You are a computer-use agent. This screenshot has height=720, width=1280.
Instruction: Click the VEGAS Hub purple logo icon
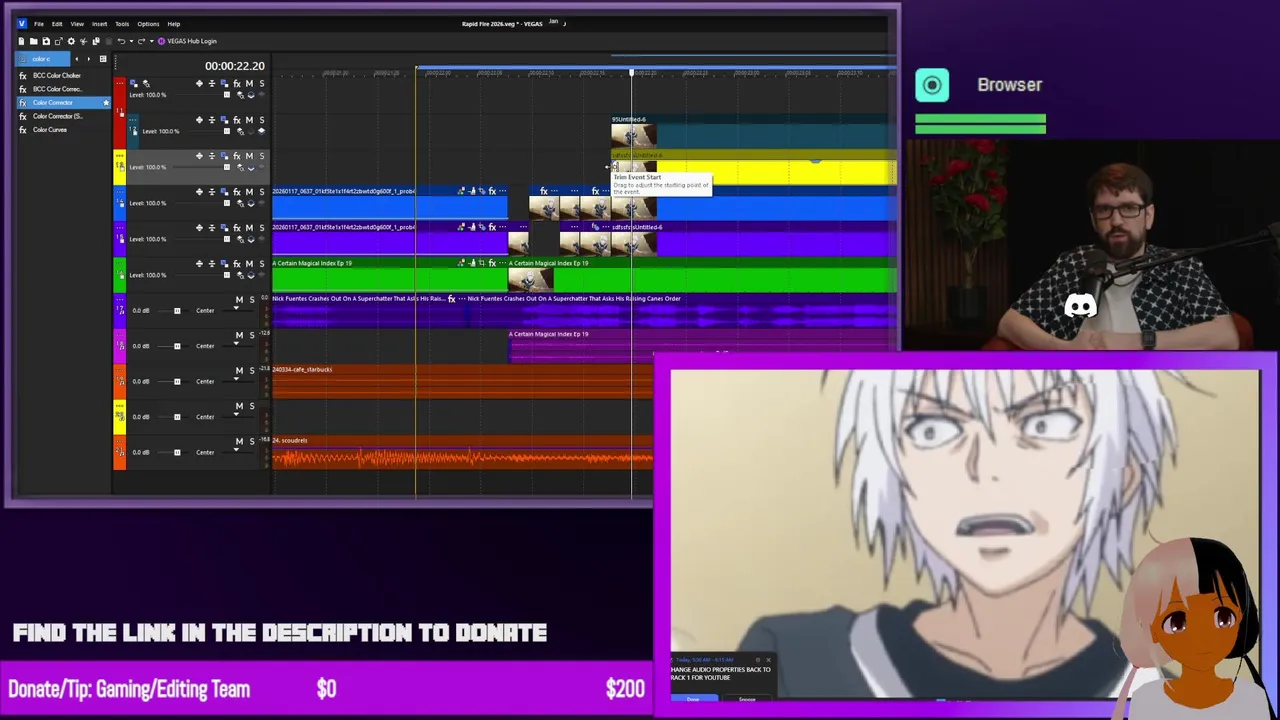pyautogui.click(x=161, y=41)
